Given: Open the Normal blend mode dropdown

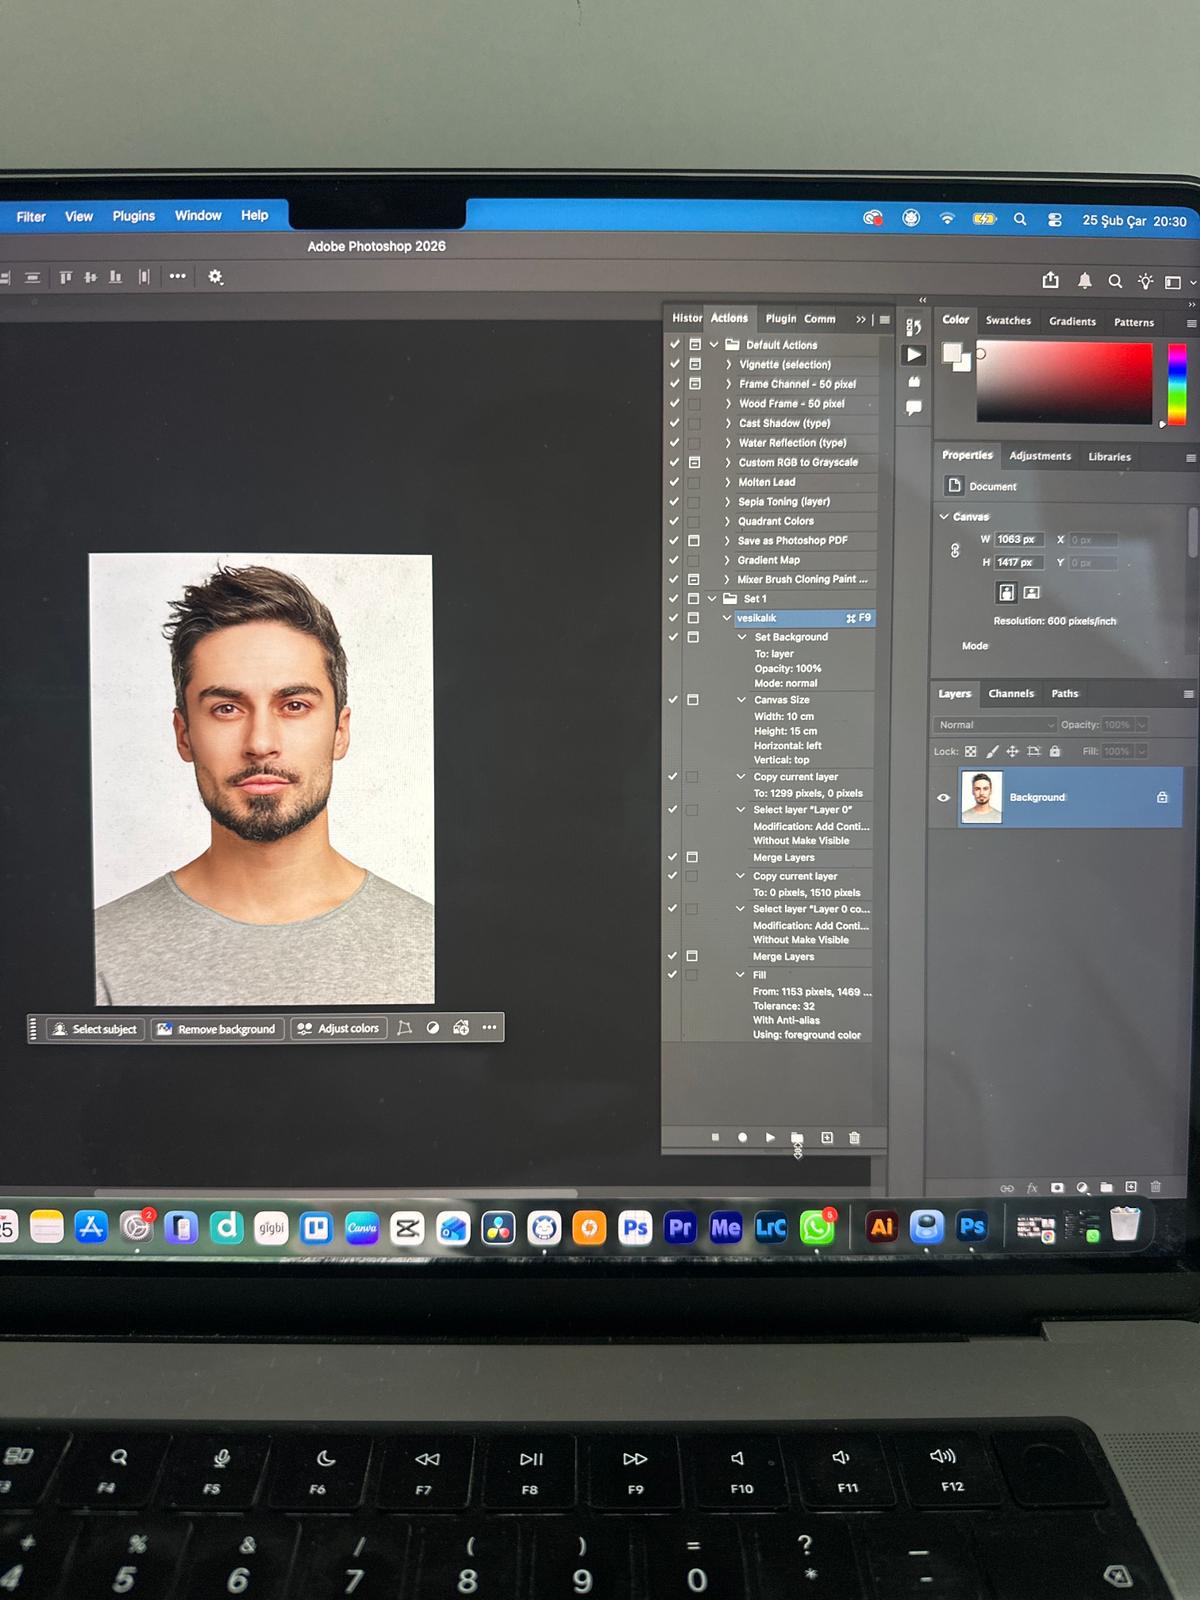Looking at the screenshot, I should click(995, 725).
